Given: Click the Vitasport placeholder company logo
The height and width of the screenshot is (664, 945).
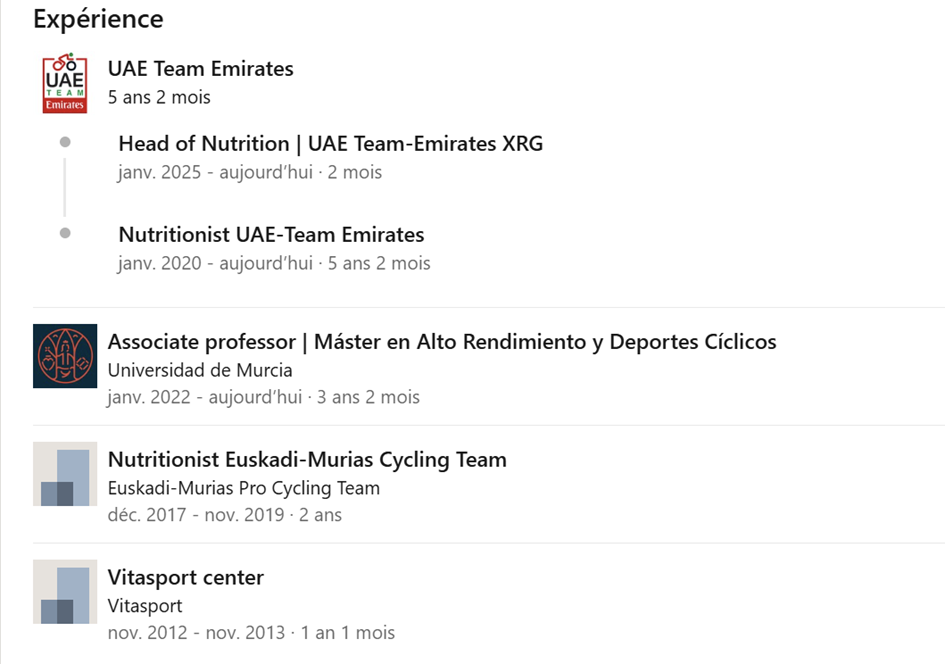Looking at the screenshot, I should click(x=65, y=592).
